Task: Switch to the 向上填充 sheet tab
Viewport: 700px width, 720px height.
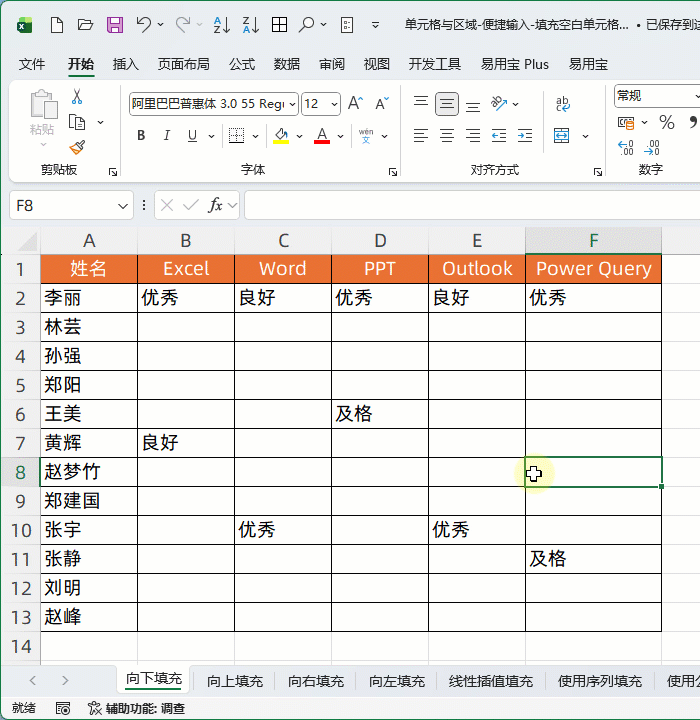Action: (x=235, y=681)
